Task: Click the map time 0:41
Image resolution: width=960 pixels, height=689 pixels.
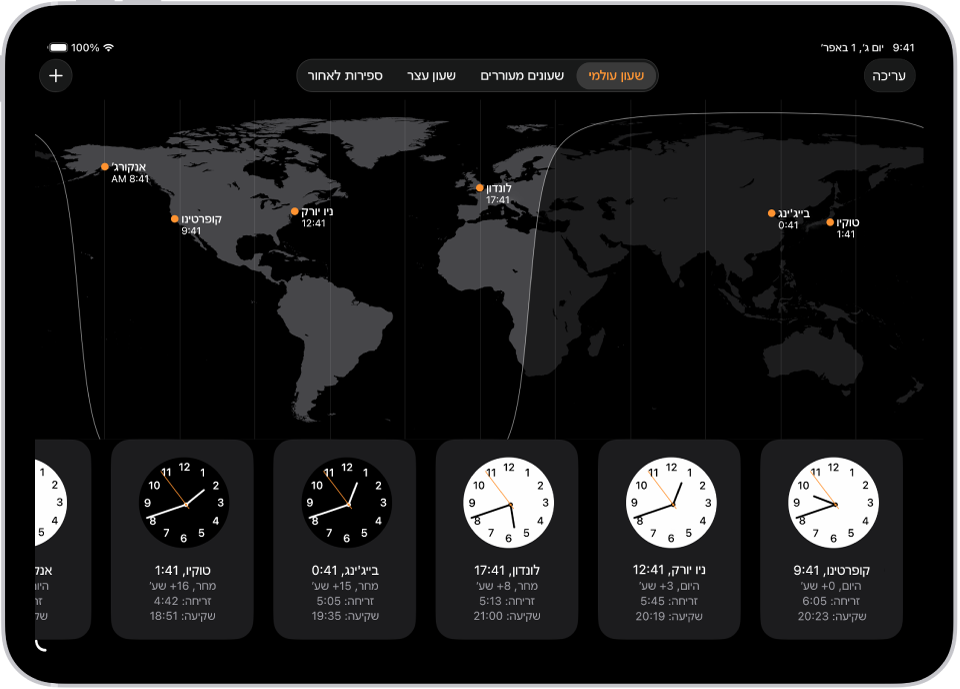Action: [788, 225]
